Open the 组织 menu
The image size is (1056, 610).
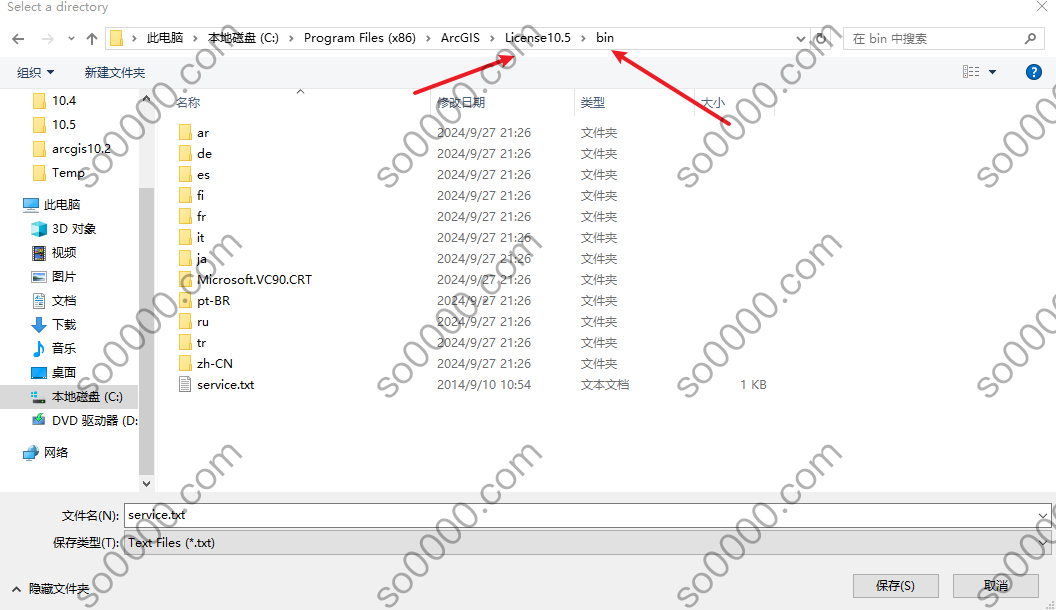[35, 72]
